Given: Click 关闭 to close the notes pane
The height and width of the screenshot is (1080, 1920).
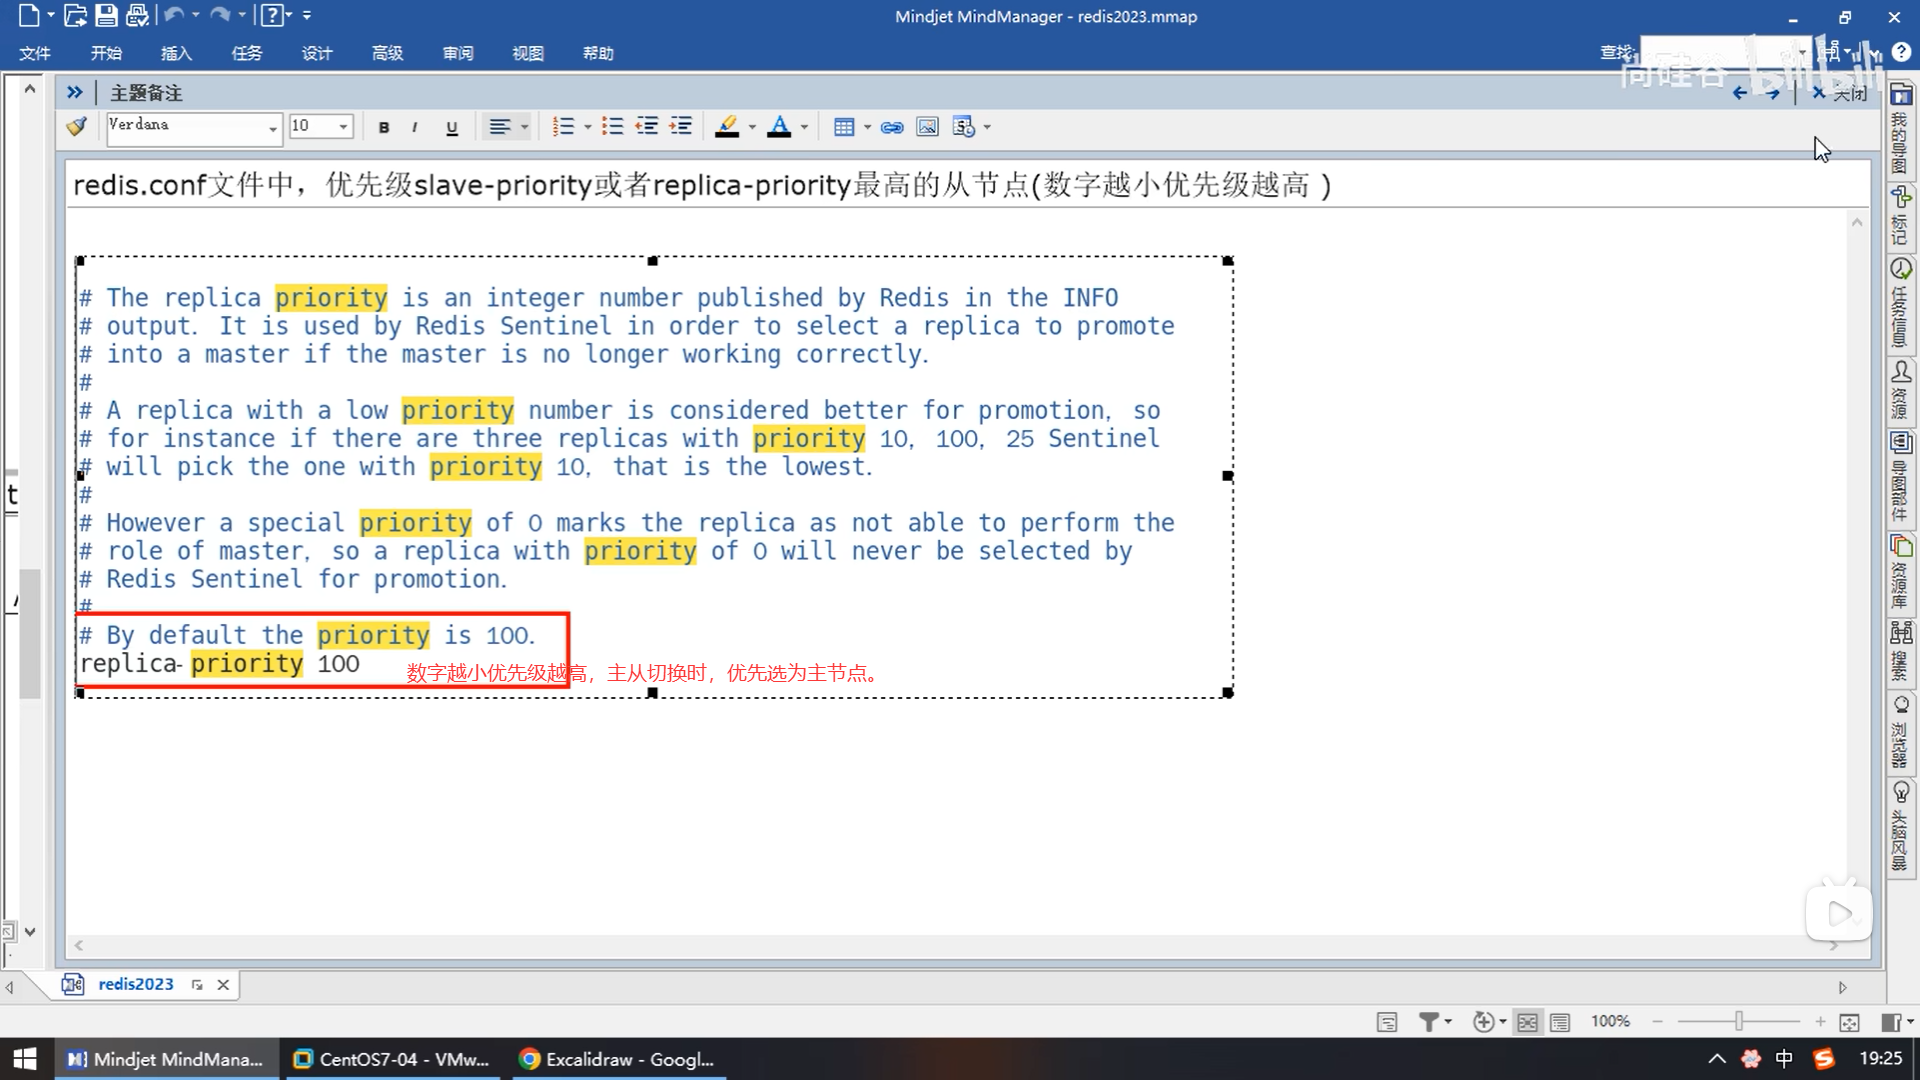Looking at the screenshot, I should (1840, 93).
